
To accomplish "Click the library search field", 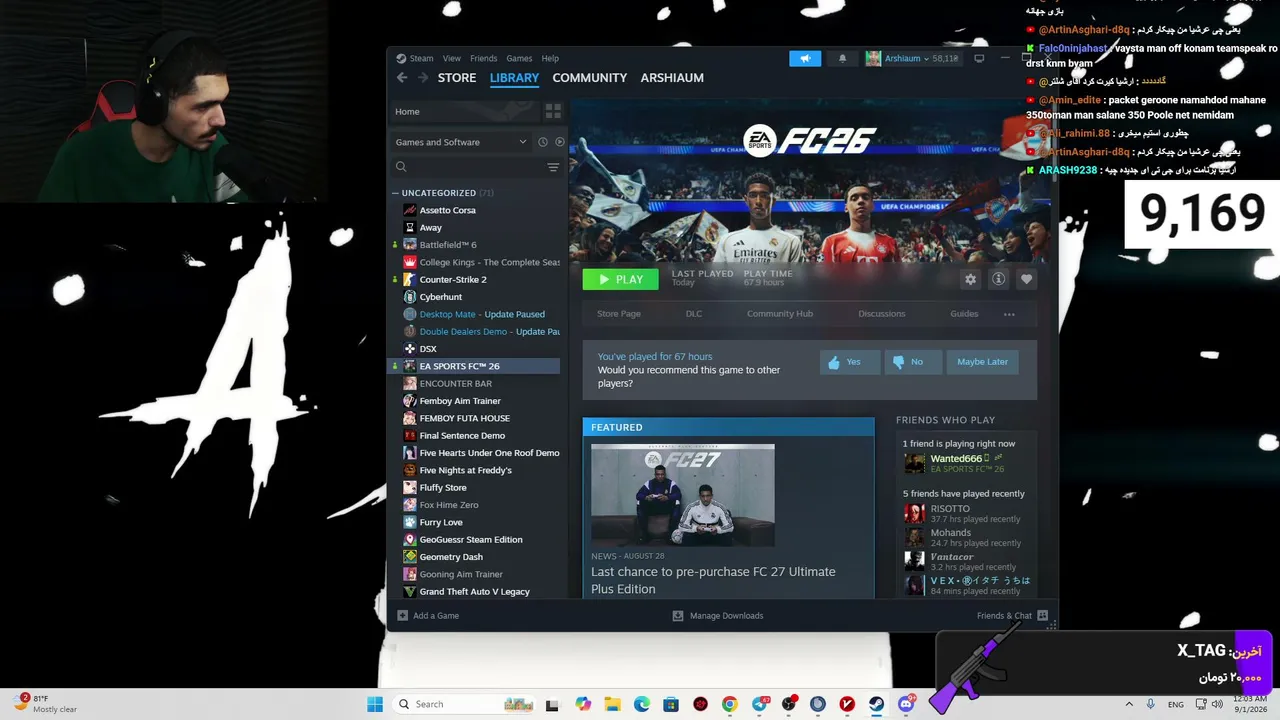I will point(468,167).
